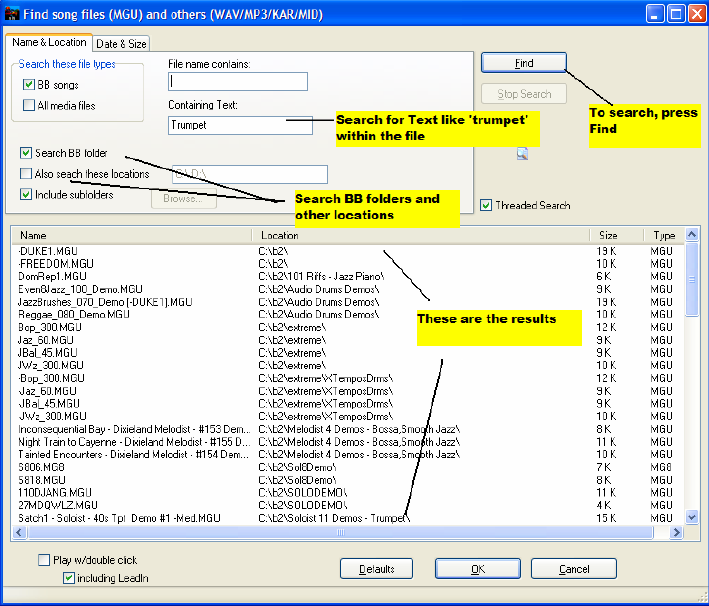Click the Stop Search button
Image resolution: width=709 pixels, height=606 pixels.
(x=524, y=94)
